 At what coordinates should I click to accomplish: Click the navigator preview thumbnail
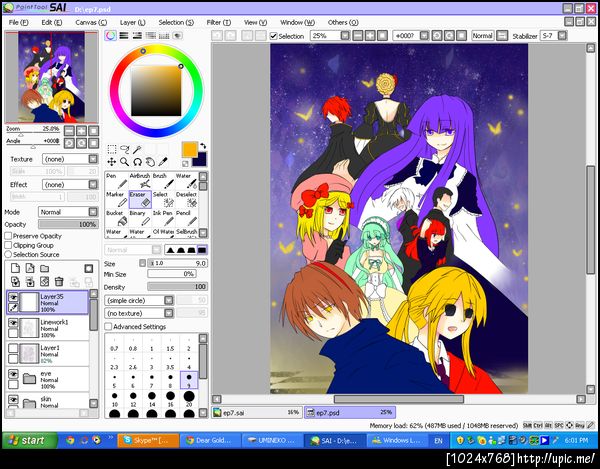click(x=51, y=77)
